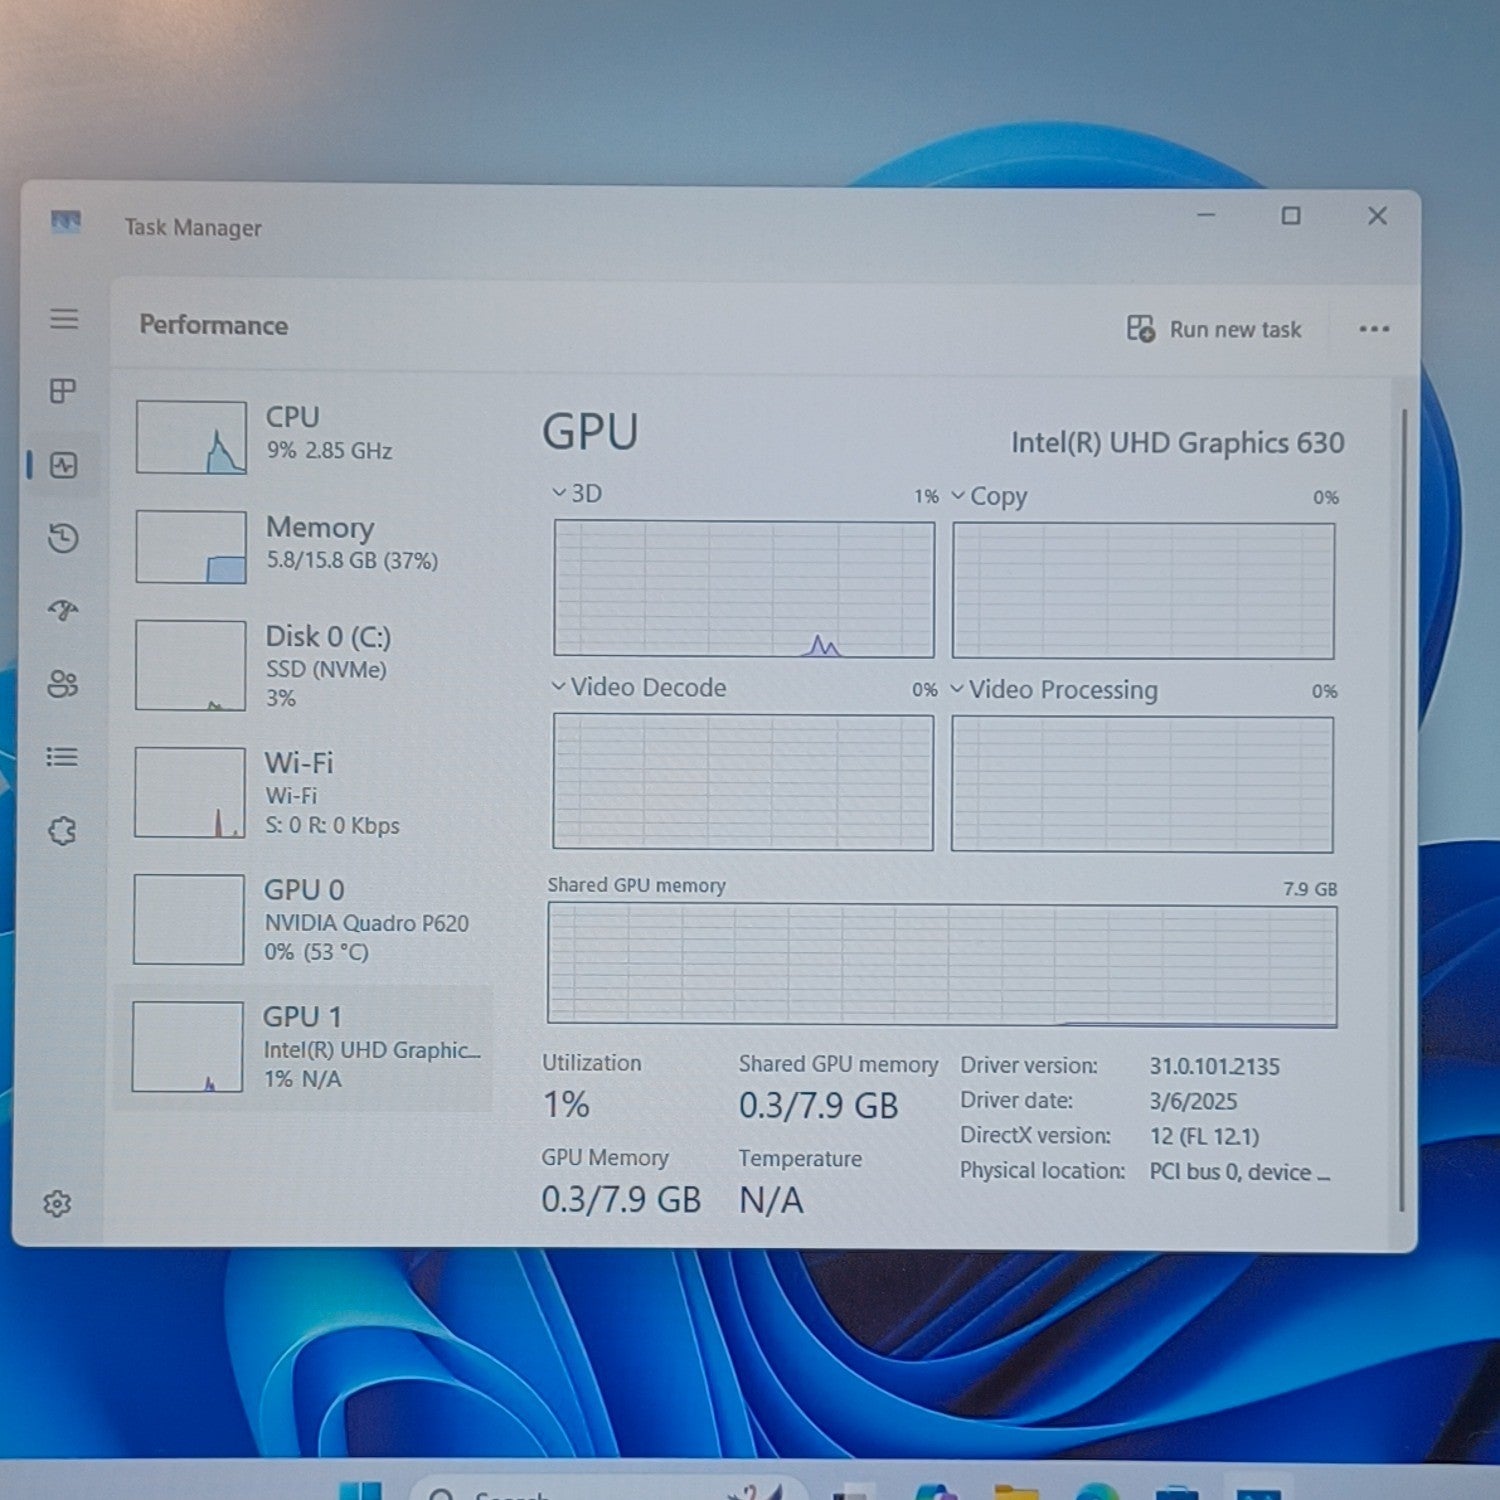
Task: Click the 7.9 GB graph maximum label
Action: pyautogui.click(x=1310, y=888)
